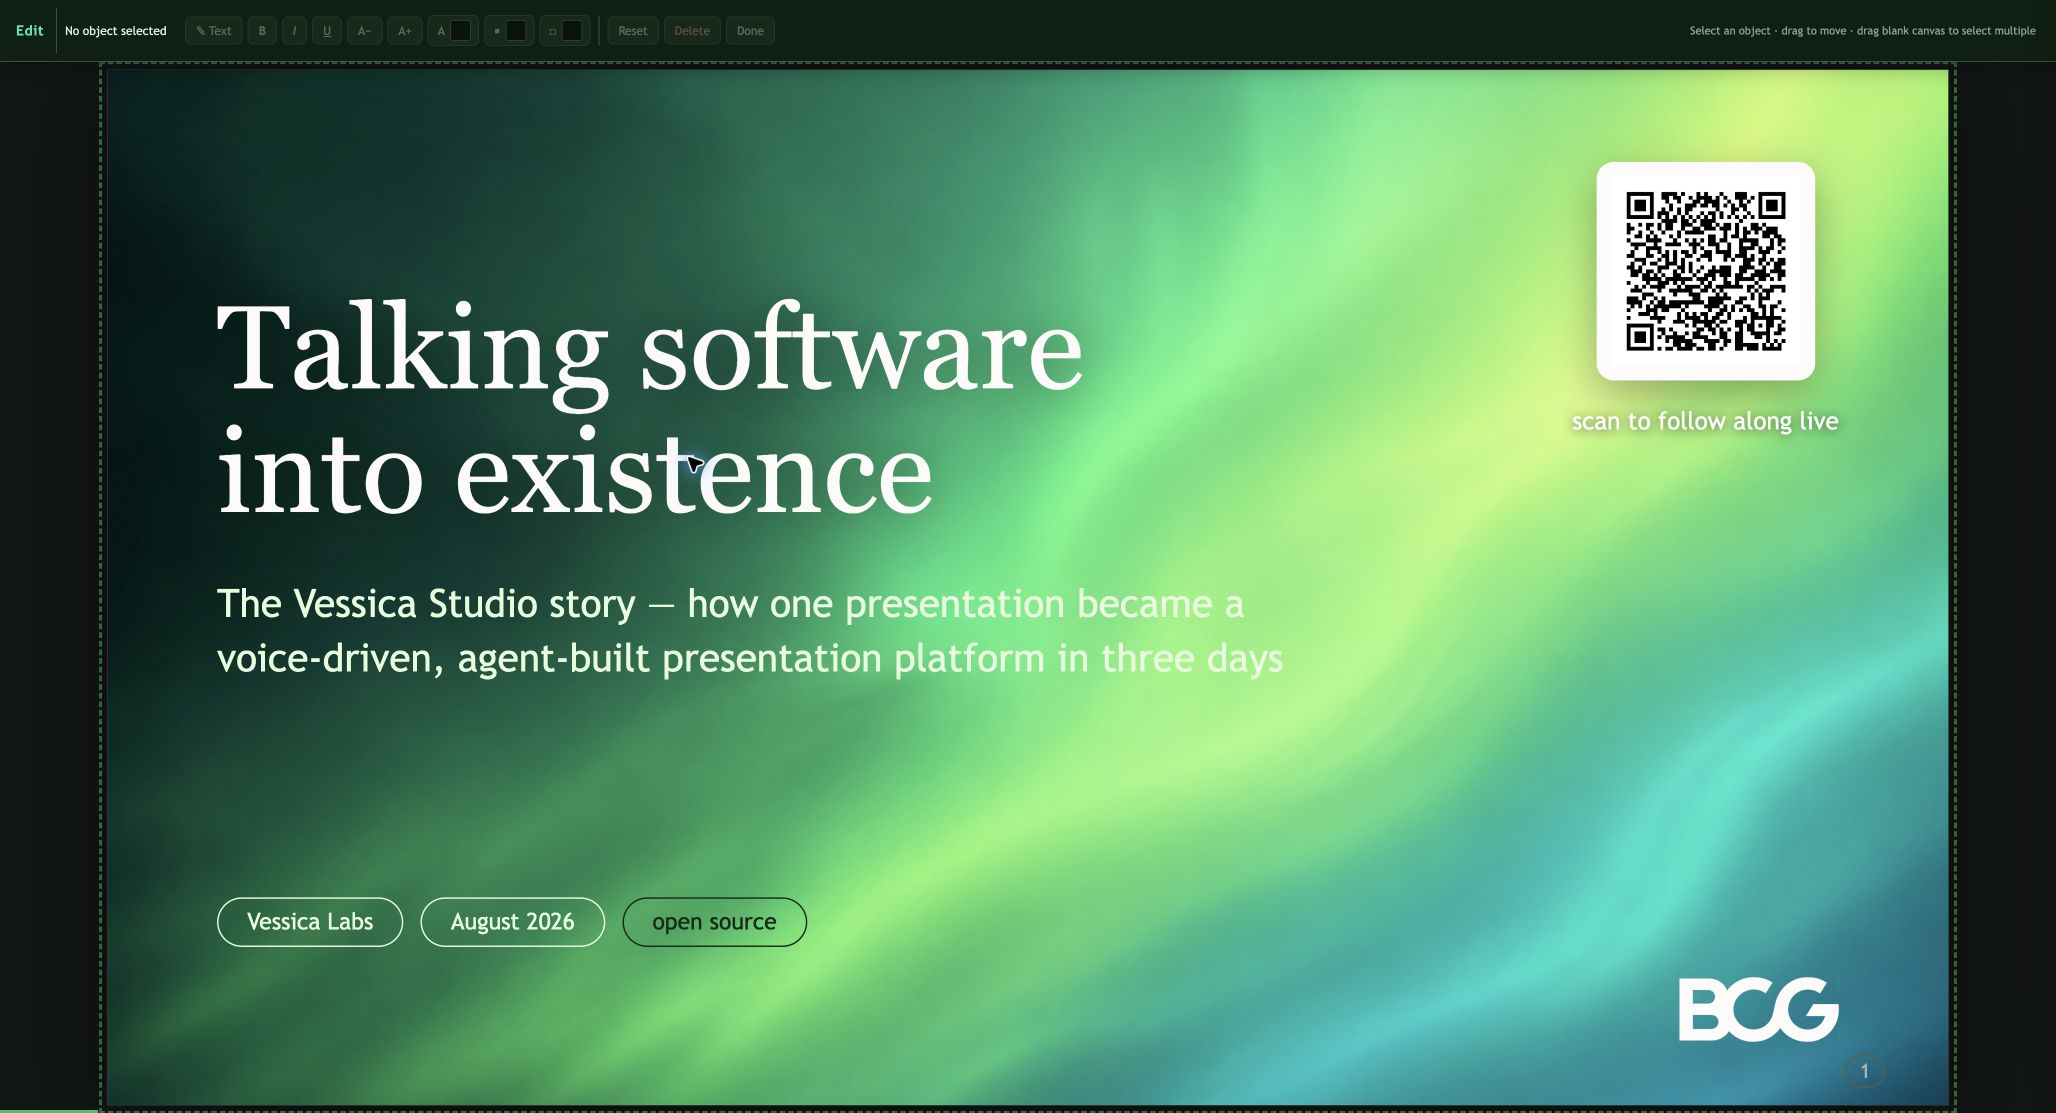2056x1113 pixels.
Task: Toggle underline formatting (U)
Action: 327,31
